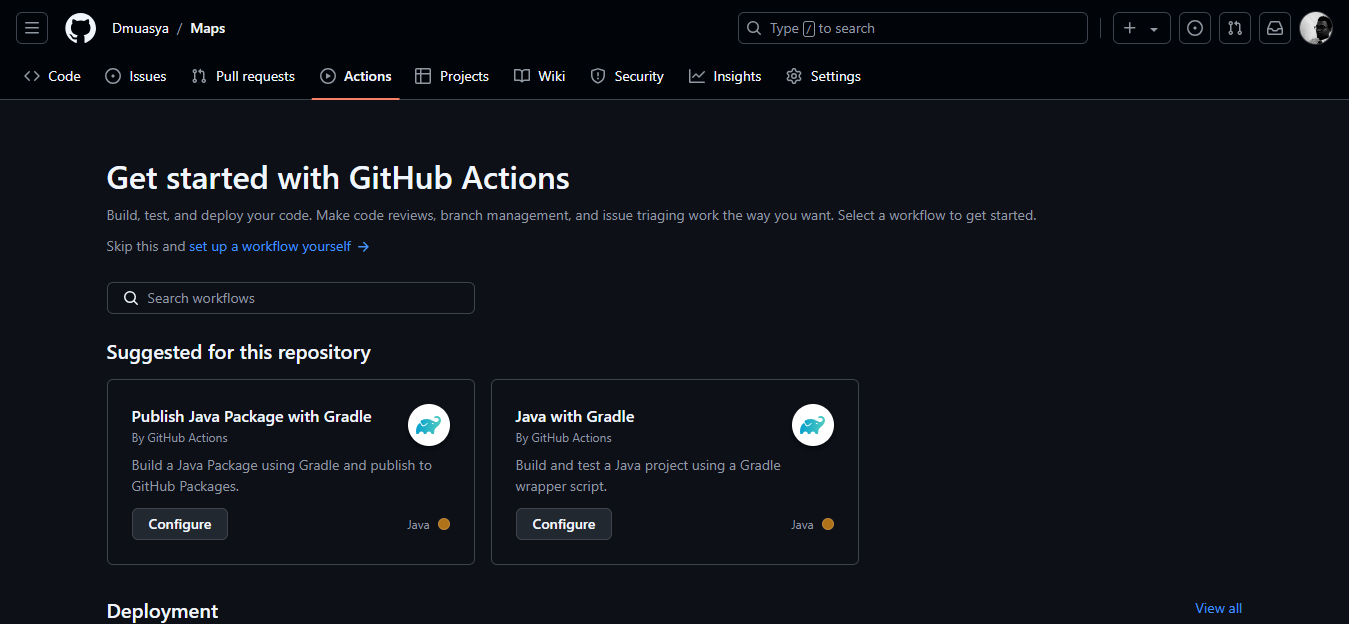Navigate to the Dmuasya profile link
The image size is (1349, 624).
click(140, 28)
